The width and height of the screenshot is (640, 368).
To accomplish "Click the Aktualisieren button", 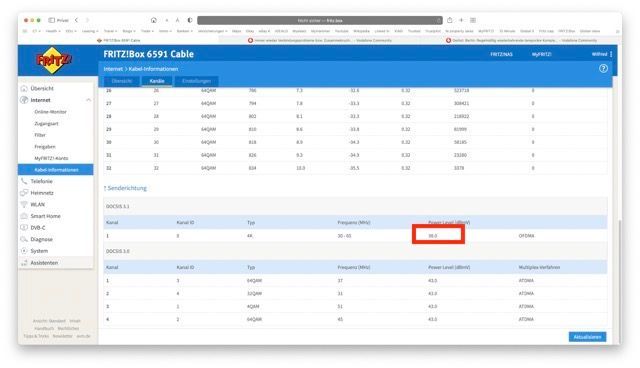I will pyautogui.click(x=587, y=337).
